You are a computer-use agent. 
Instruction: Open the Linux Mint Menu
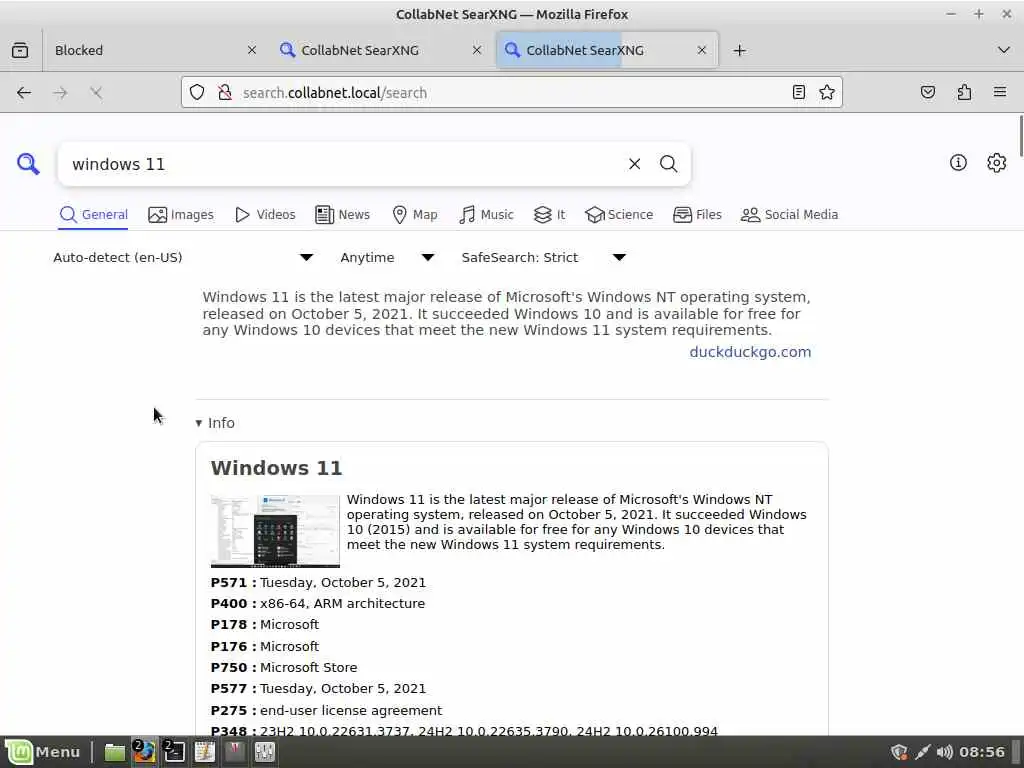click(43, 752)
